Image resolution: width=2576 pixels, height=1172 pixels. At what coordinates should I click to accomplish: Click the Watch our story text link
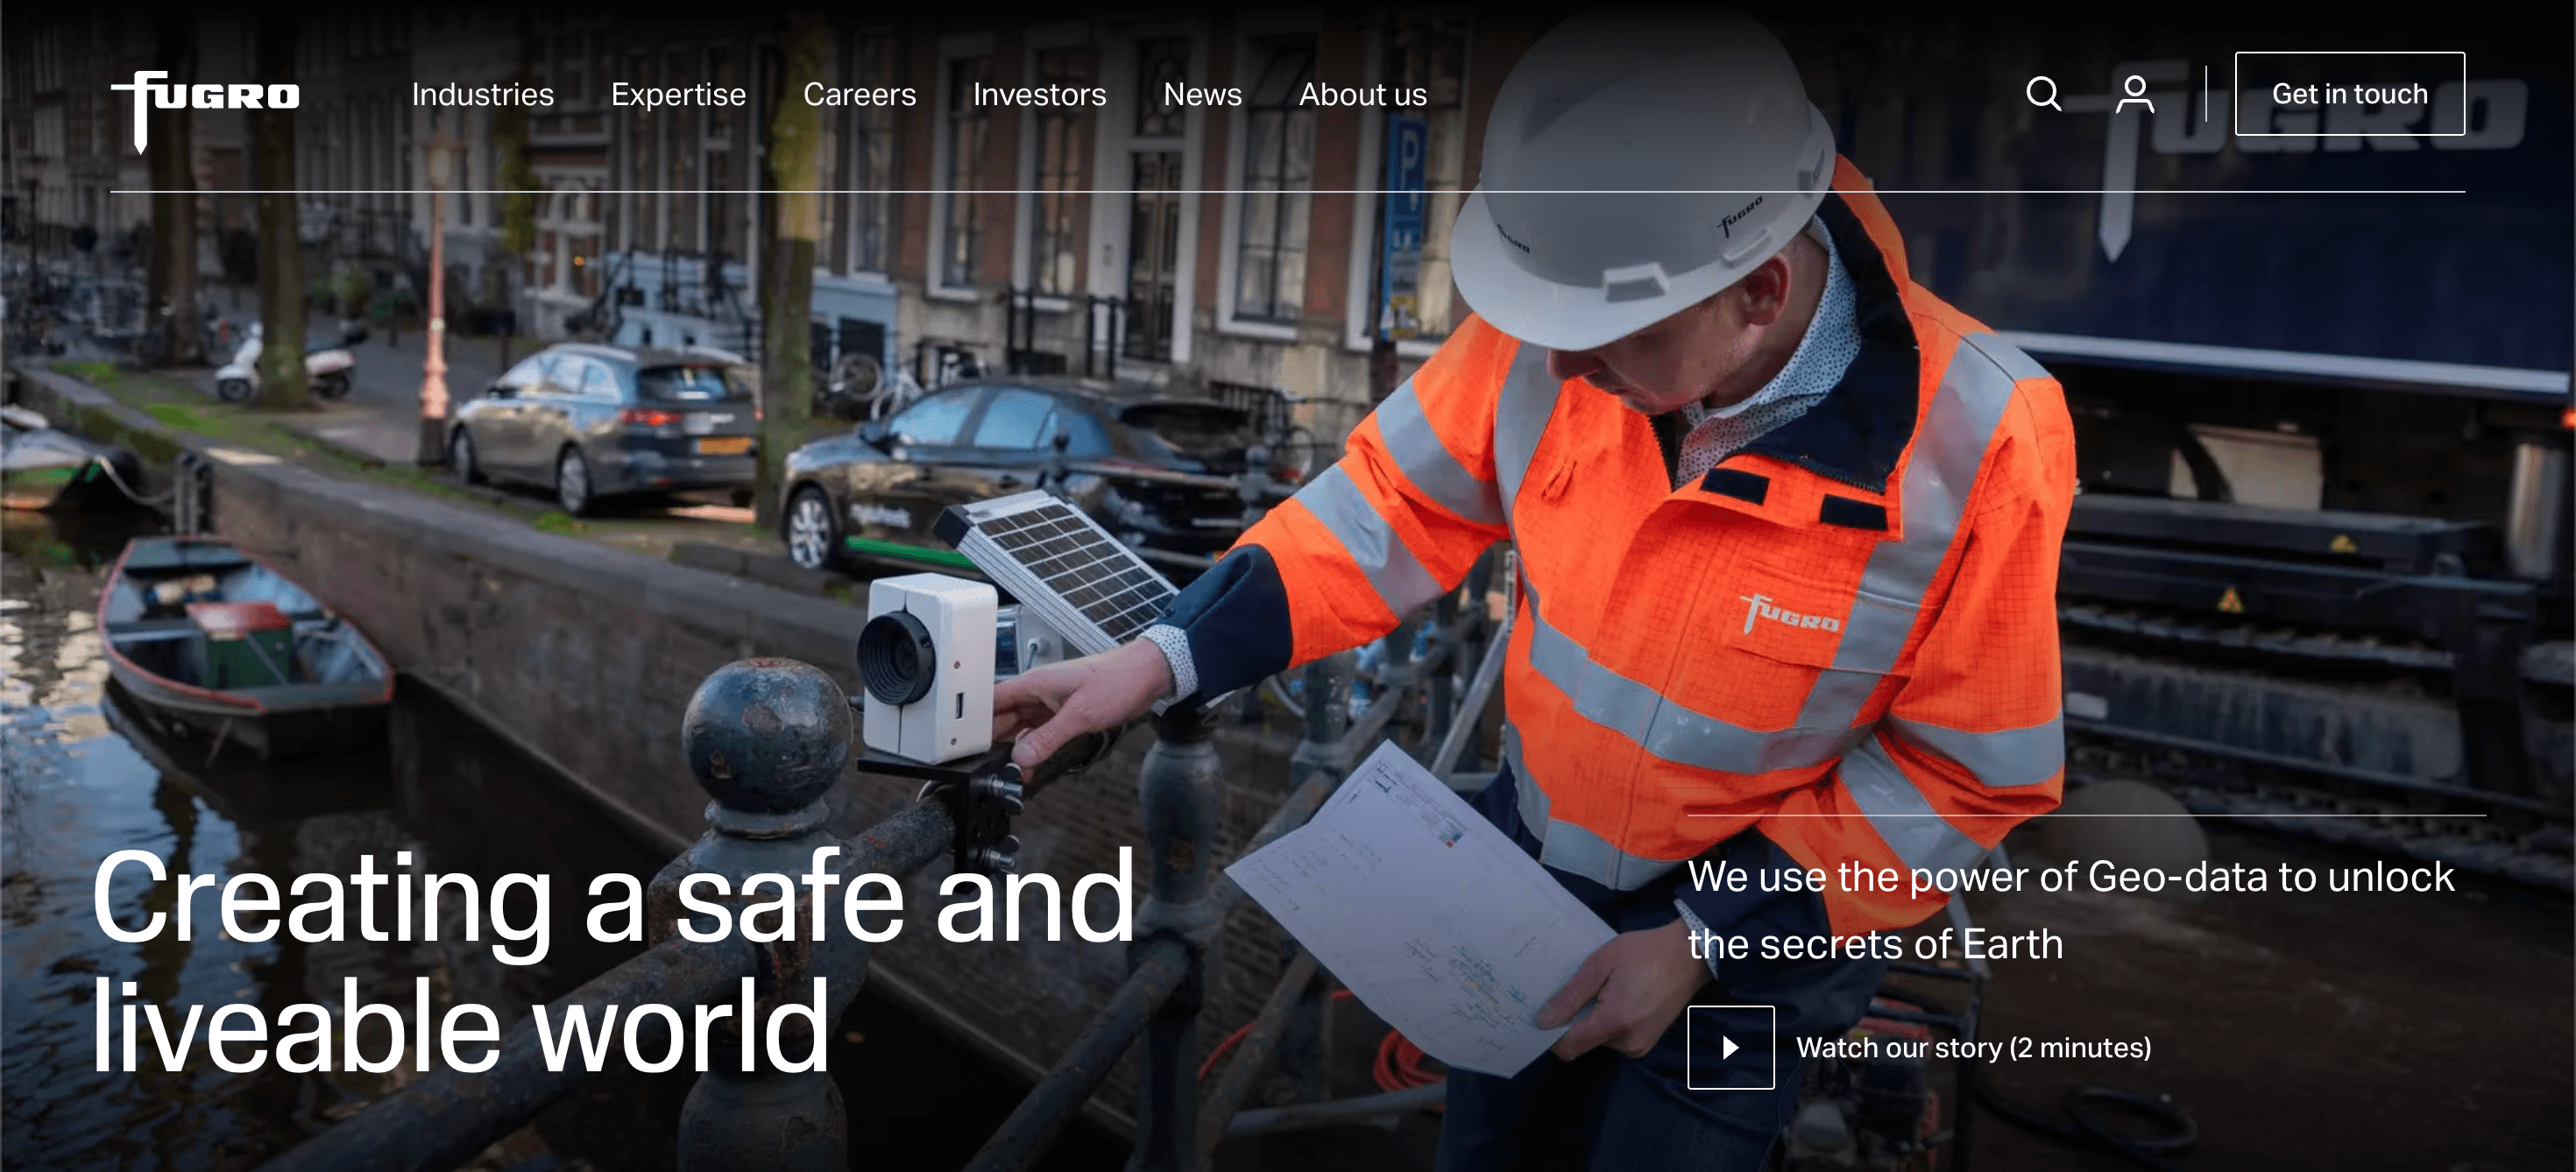[1972, 1047]
